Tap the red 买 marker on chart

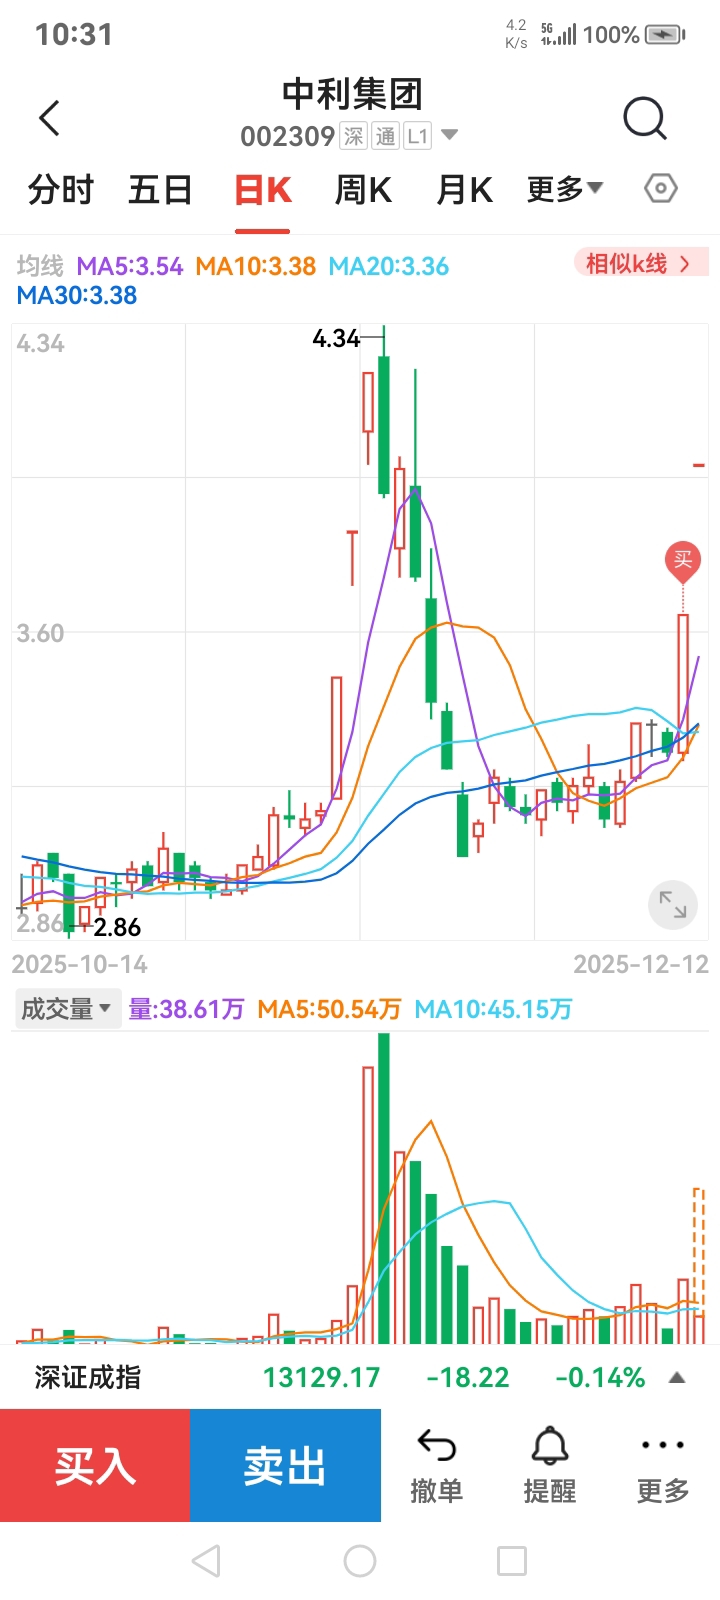683,561
